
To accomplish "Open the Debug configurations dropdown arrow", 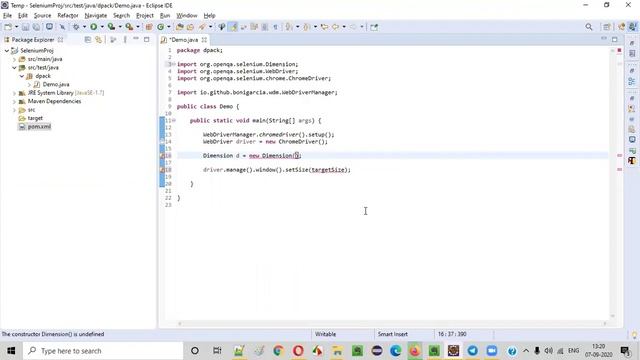I will tap(84, 27).
